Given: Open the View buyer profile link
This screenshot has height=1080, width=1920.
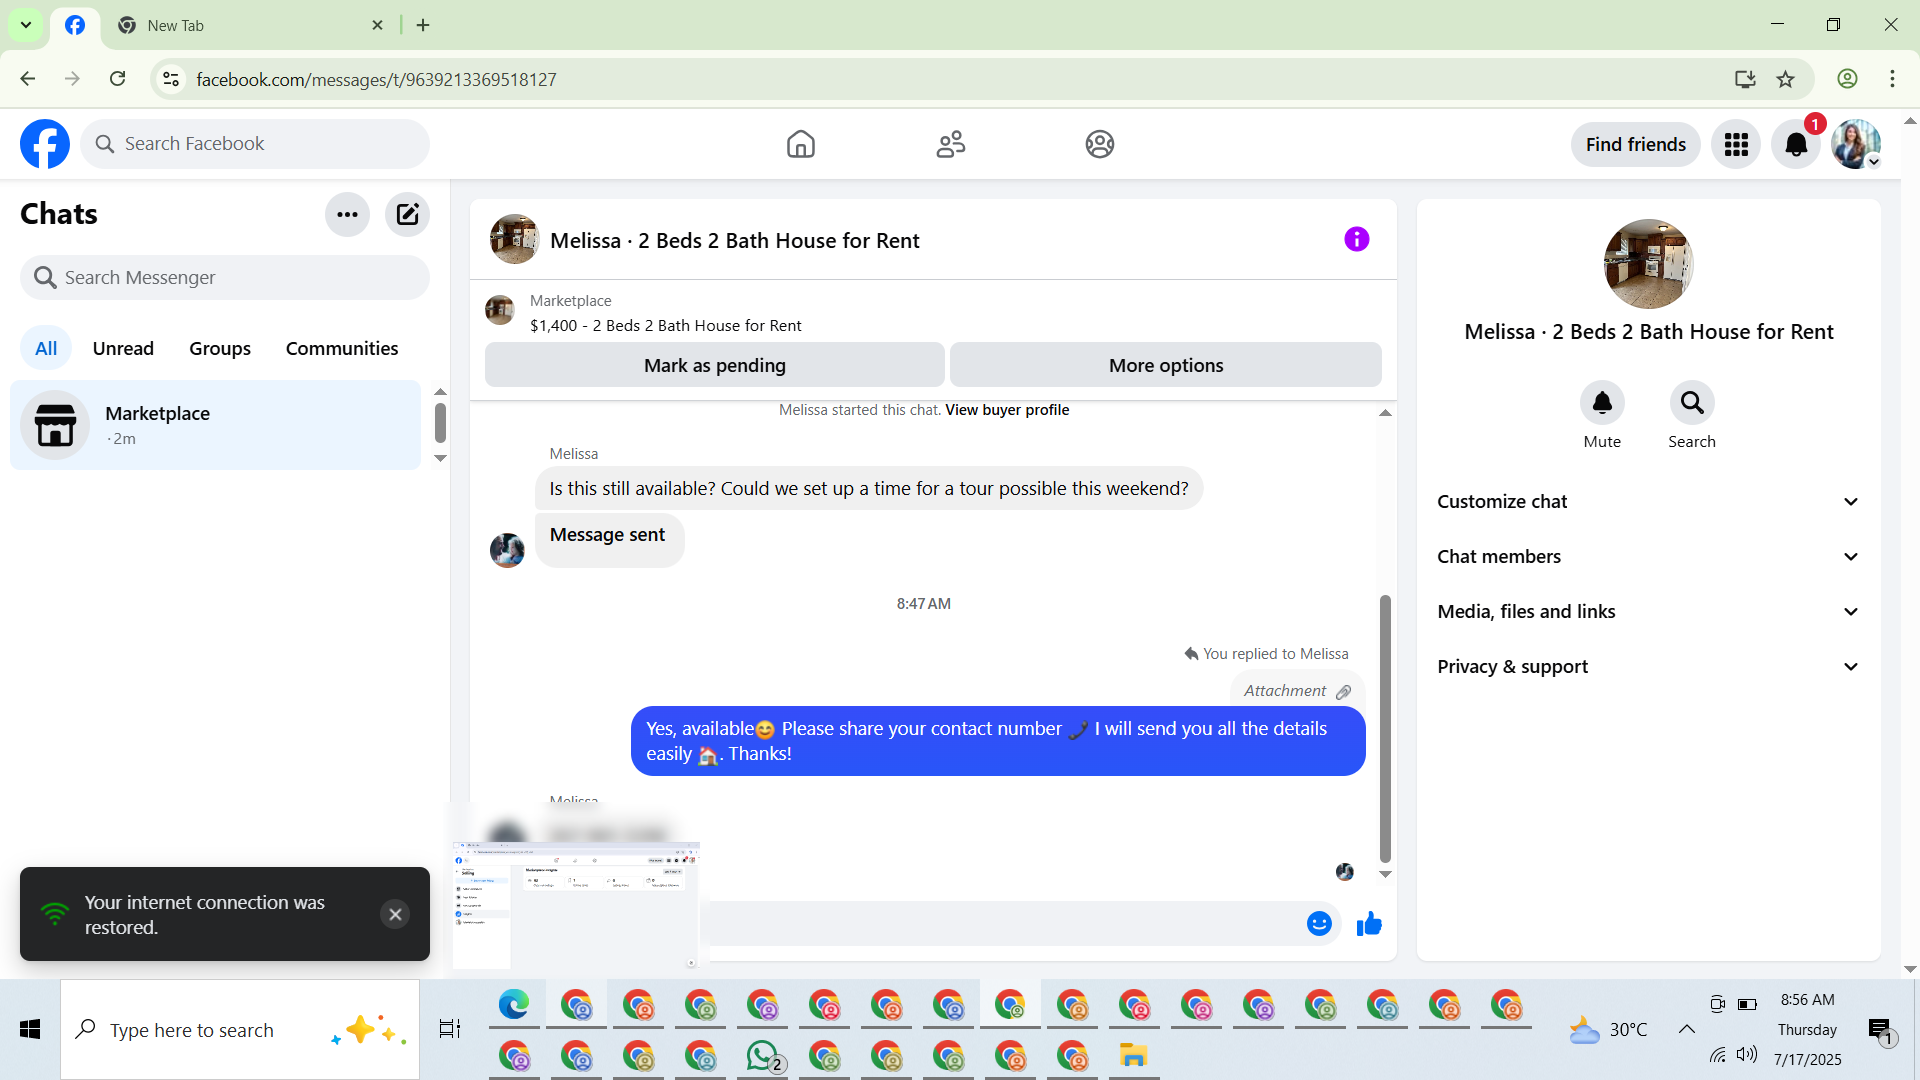Looking at the screenshot, I should [1007, 410].
